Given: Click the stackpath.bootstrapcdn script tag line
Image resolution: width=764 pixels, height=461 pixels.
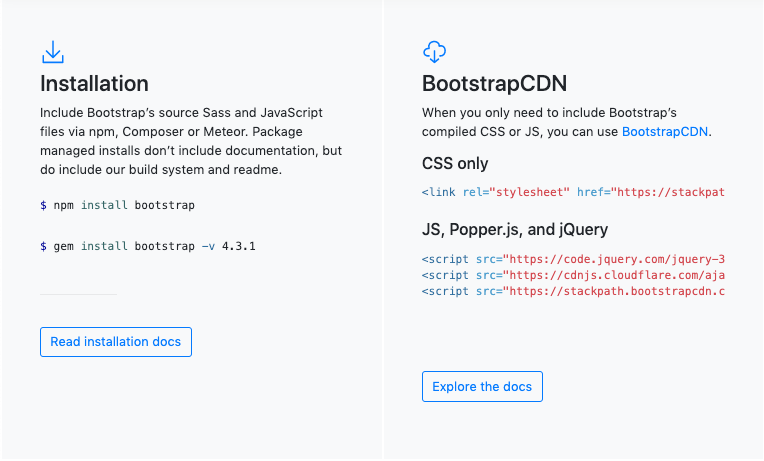Looking at the screenshot, I should click(x=573, y=291).
